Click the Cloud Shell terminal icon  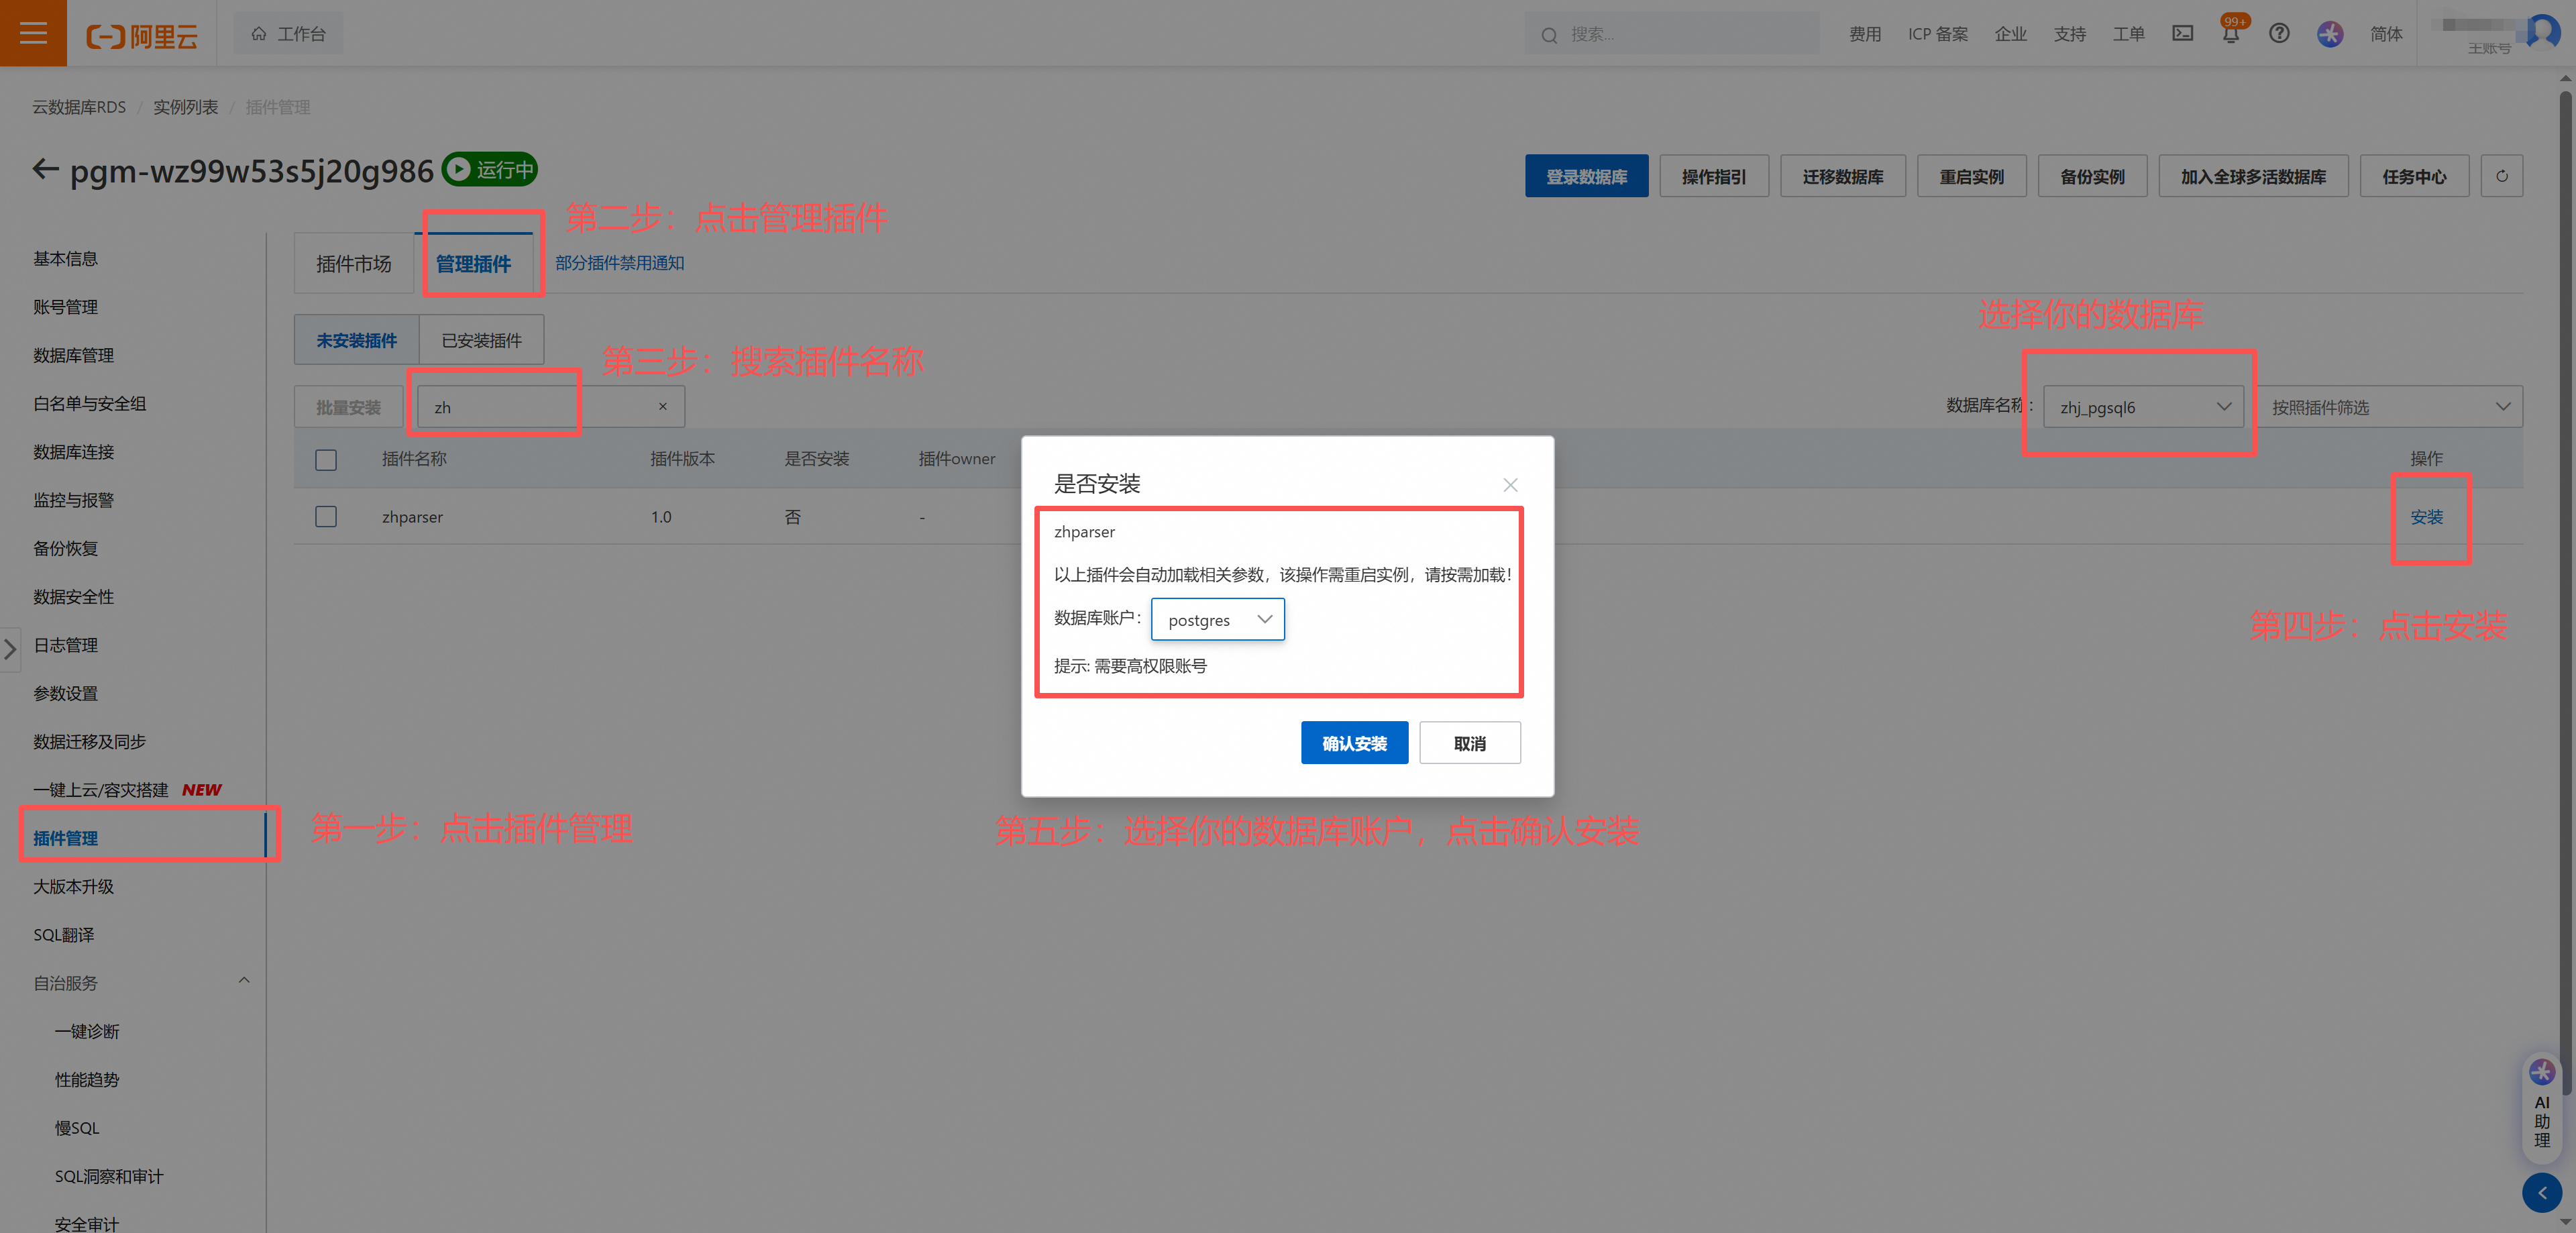[x=2182, y=33]
